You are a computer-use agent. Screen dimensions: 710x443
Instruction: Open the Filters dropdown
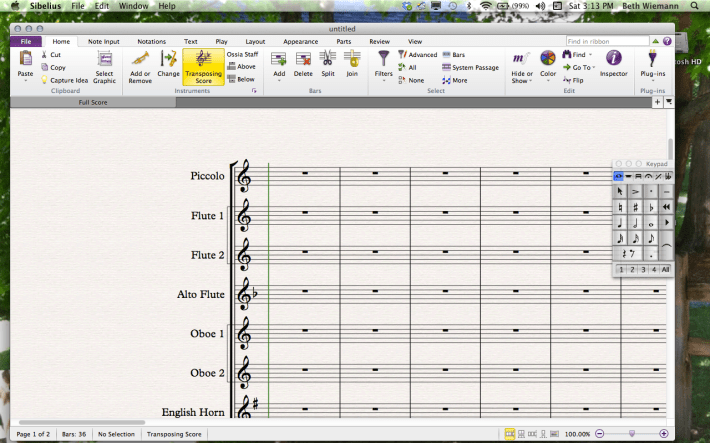point(383,65)
